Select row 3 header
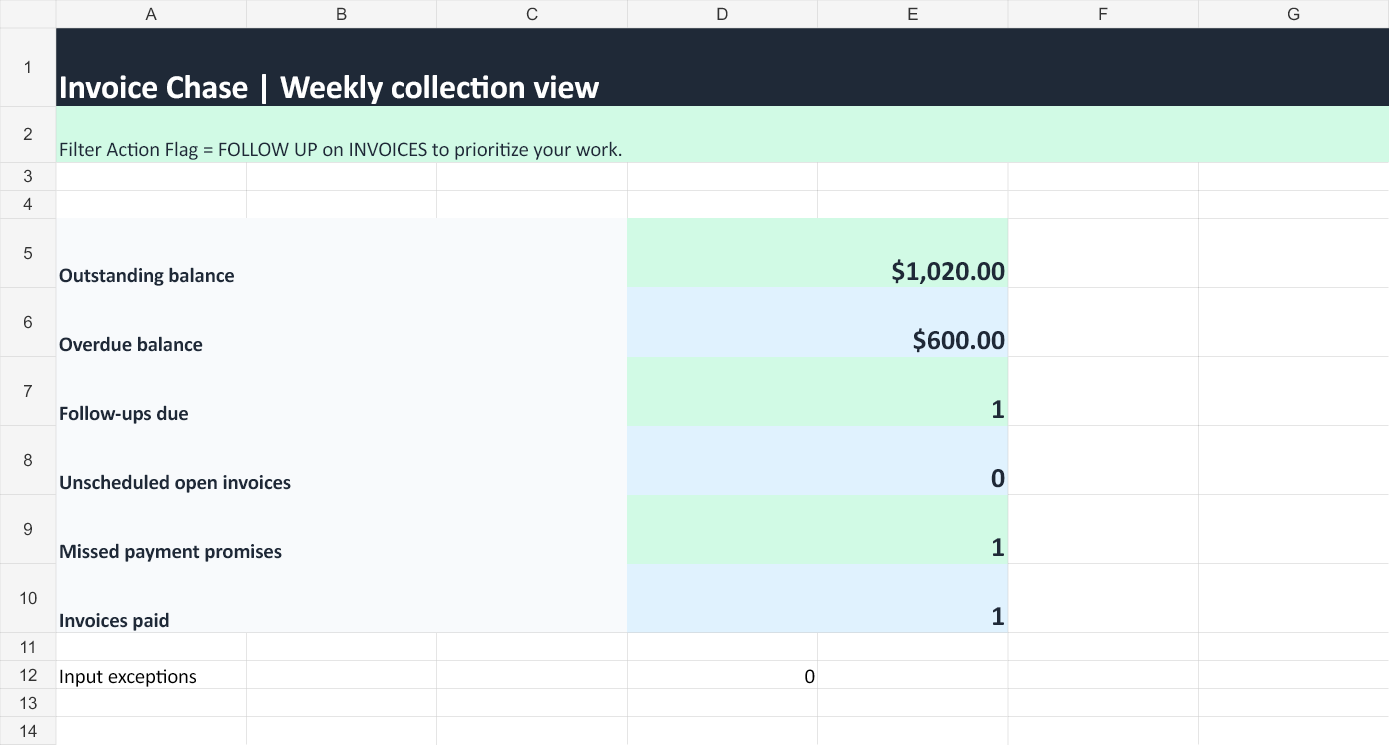This screenshot has width=1389, height=745. pos(28,176)
